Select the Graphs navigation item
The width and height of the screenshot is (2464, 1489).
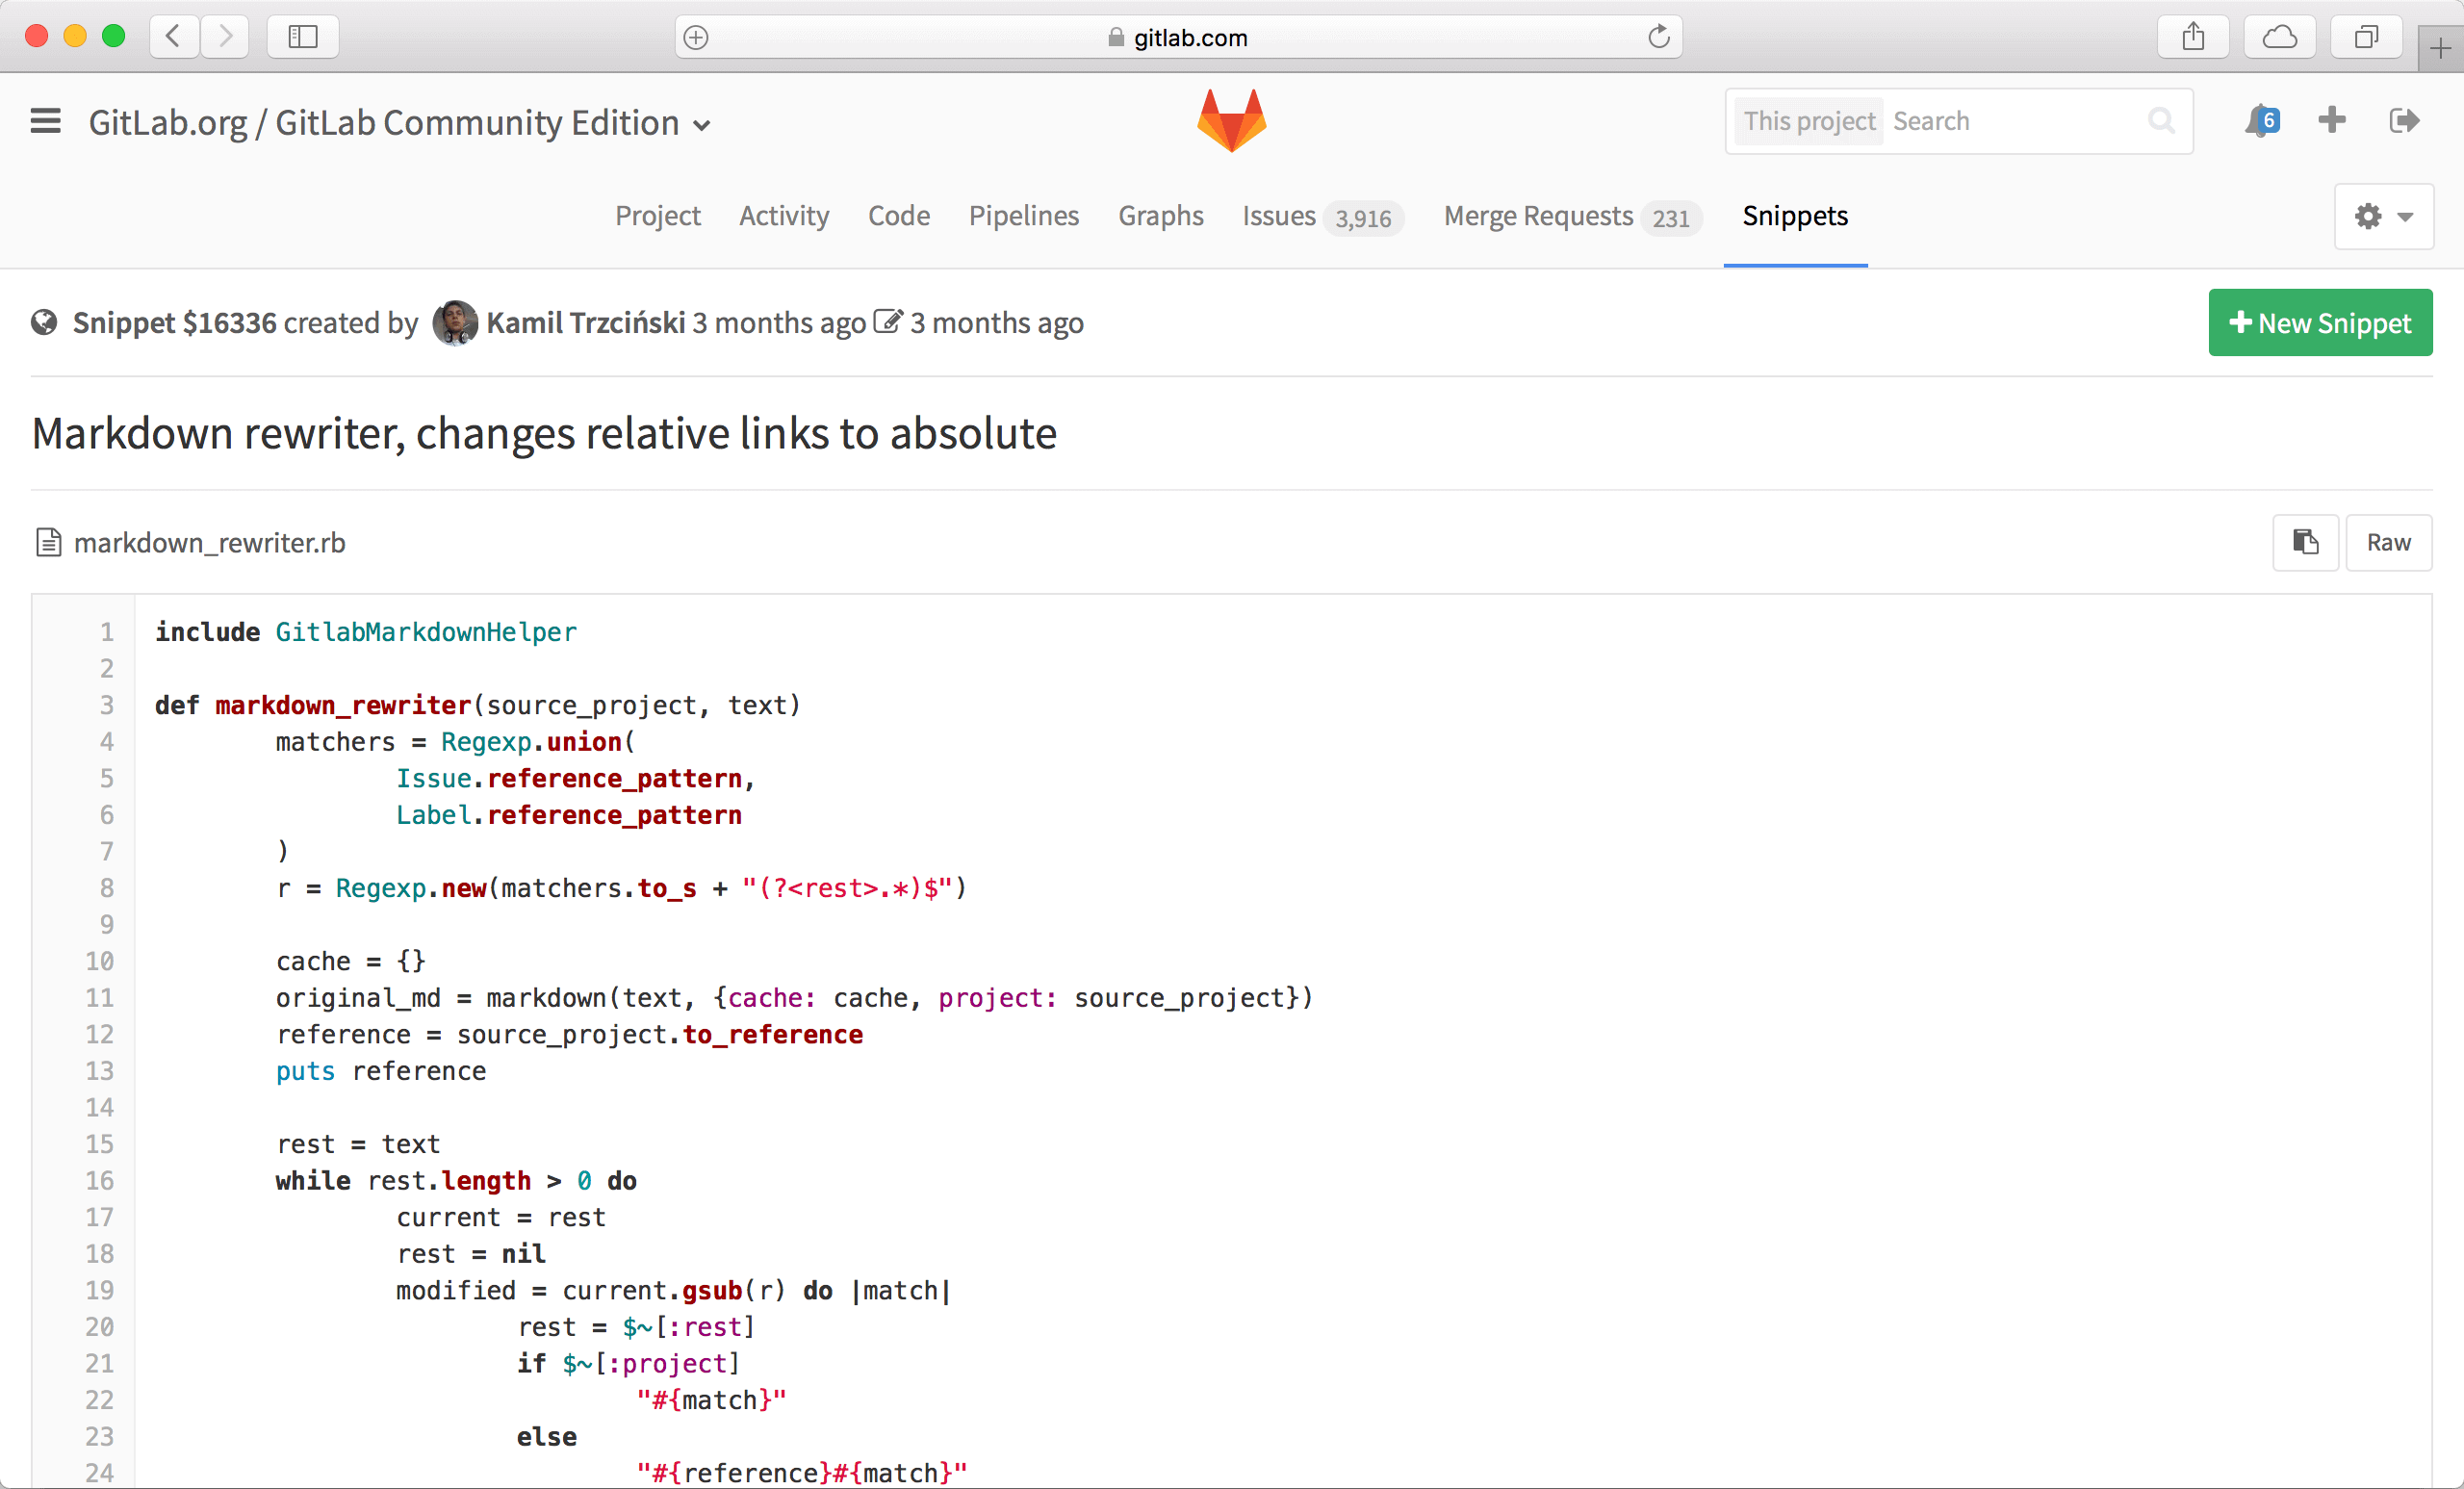point(1162,217)
